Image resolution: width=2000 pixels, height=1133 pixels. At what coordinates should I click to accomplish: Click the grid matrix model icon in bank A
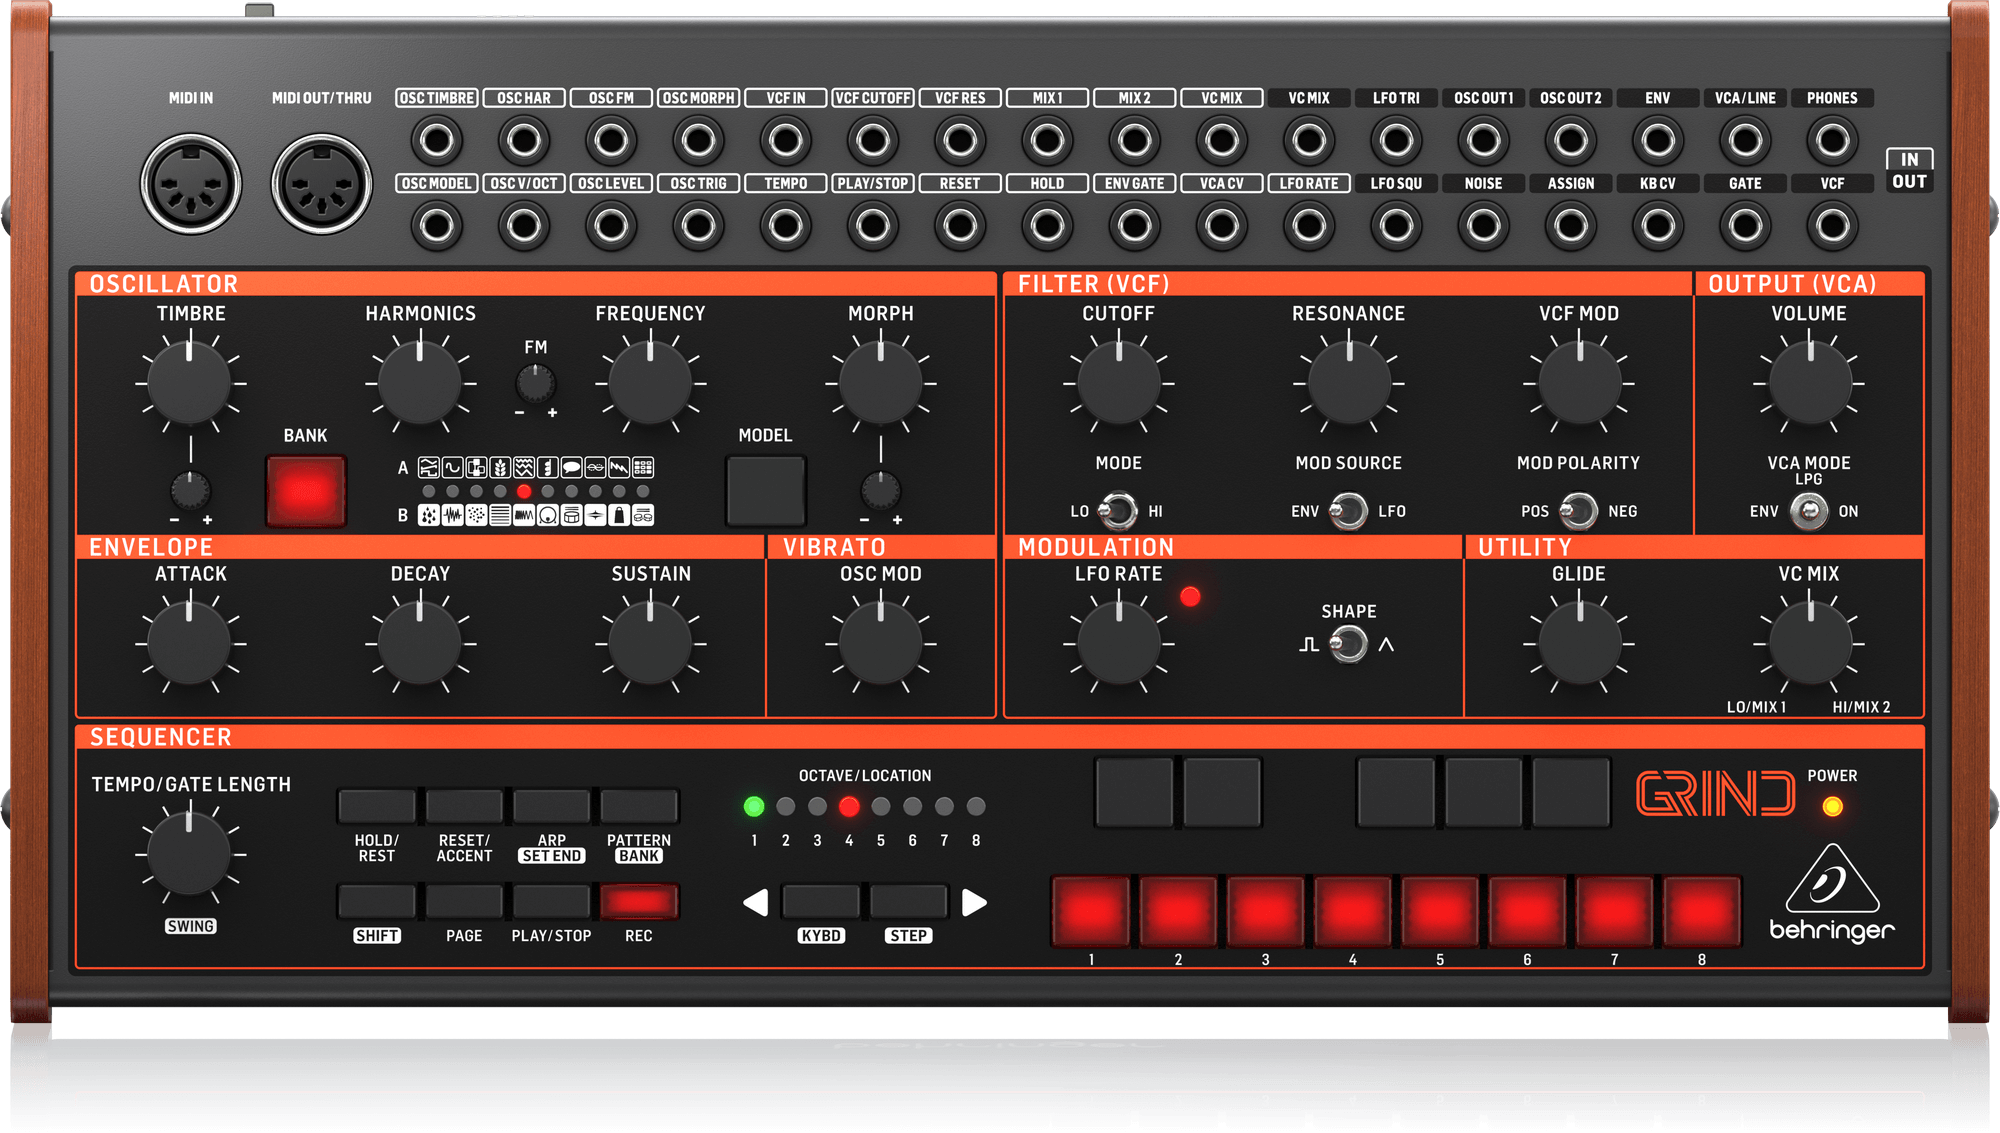[x=643, y=467]
